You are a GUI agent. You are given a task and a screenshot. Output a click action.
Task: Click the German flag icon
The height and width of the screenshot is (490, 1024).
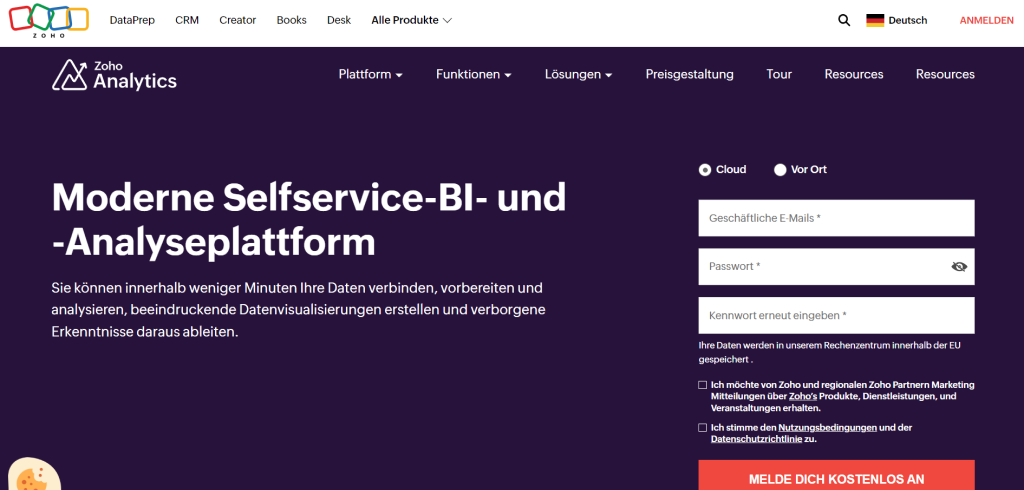tap(875, 20)
